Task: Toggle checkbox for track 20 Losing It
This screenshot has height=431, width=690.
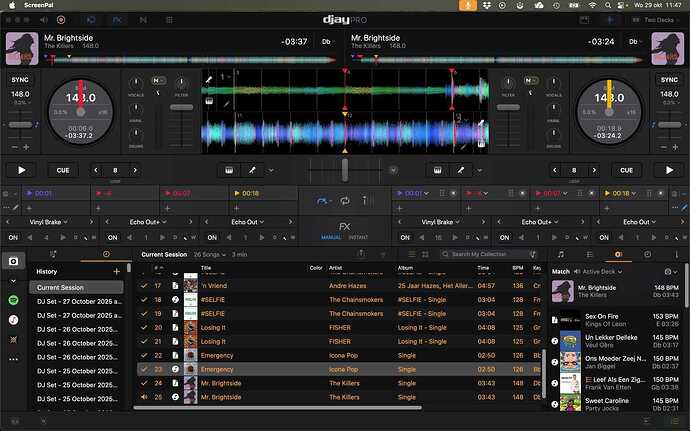Action: [x=143, y=327]
